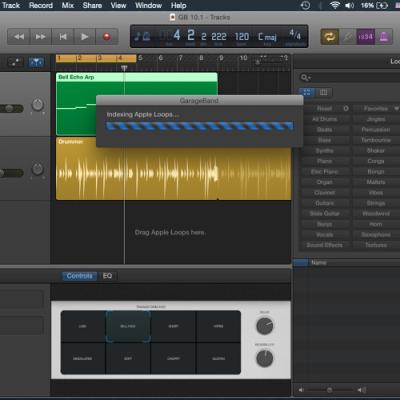Open the Mix menu

pos(68,5)
